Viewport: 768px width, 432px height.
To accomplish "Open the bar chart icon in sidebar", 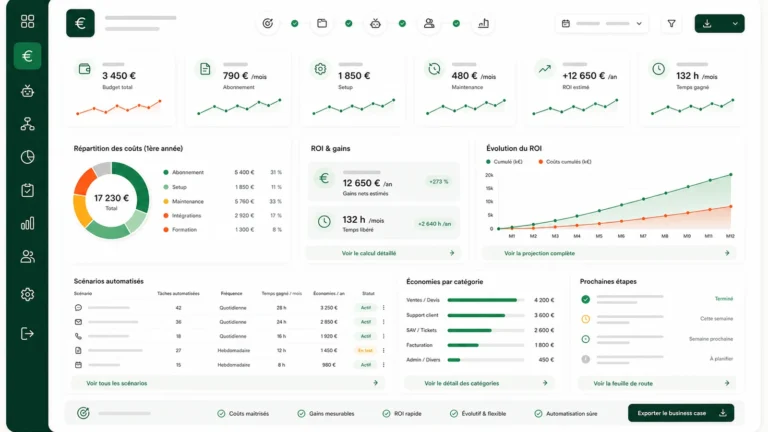I will [x=27, y=223].
